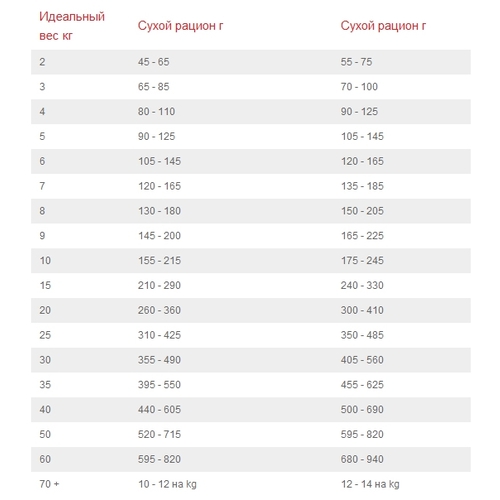The image size is (500, 500).
Task: Select the second 'Сухой рацион г' column header
Action: coord(383,26)
